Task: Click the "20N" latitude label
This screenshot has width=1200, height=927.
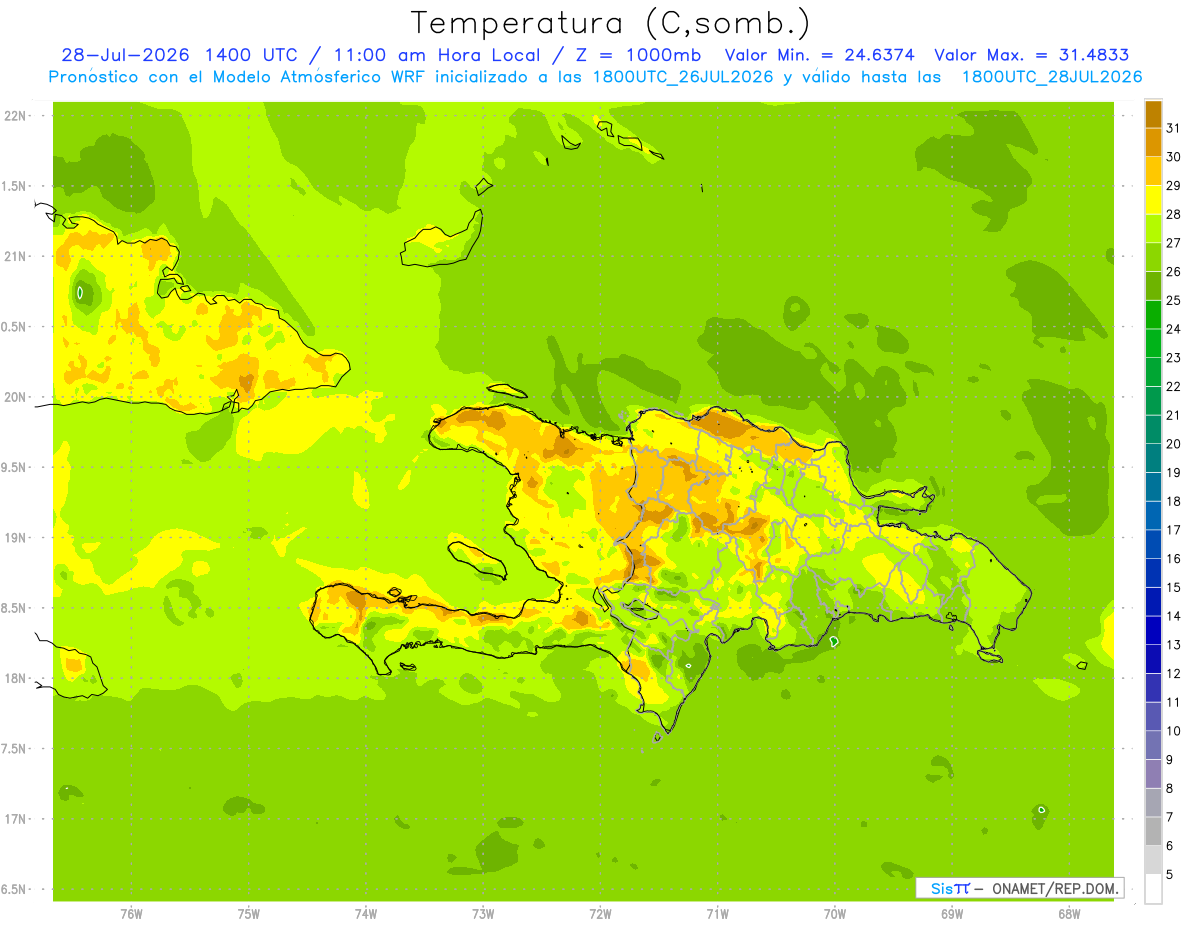Action: click(17, 397)
